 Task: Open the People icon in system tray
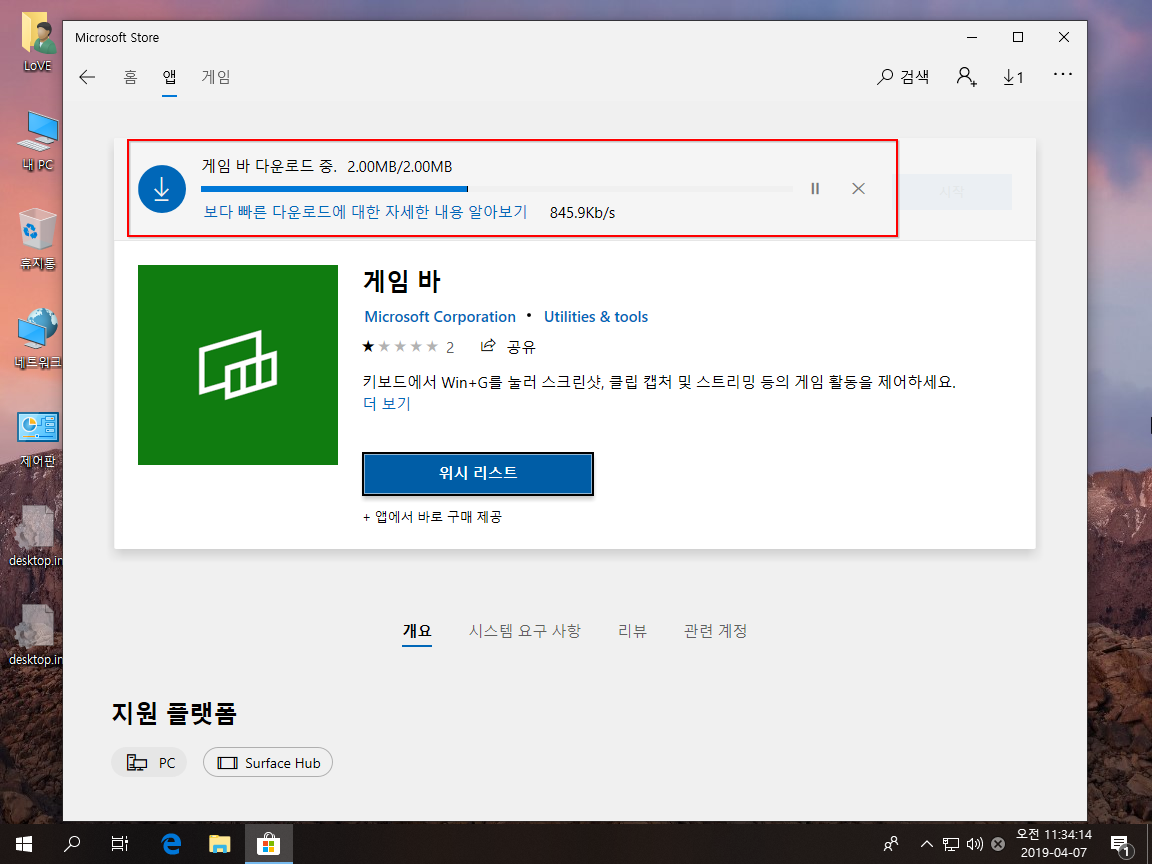point(890,843)
